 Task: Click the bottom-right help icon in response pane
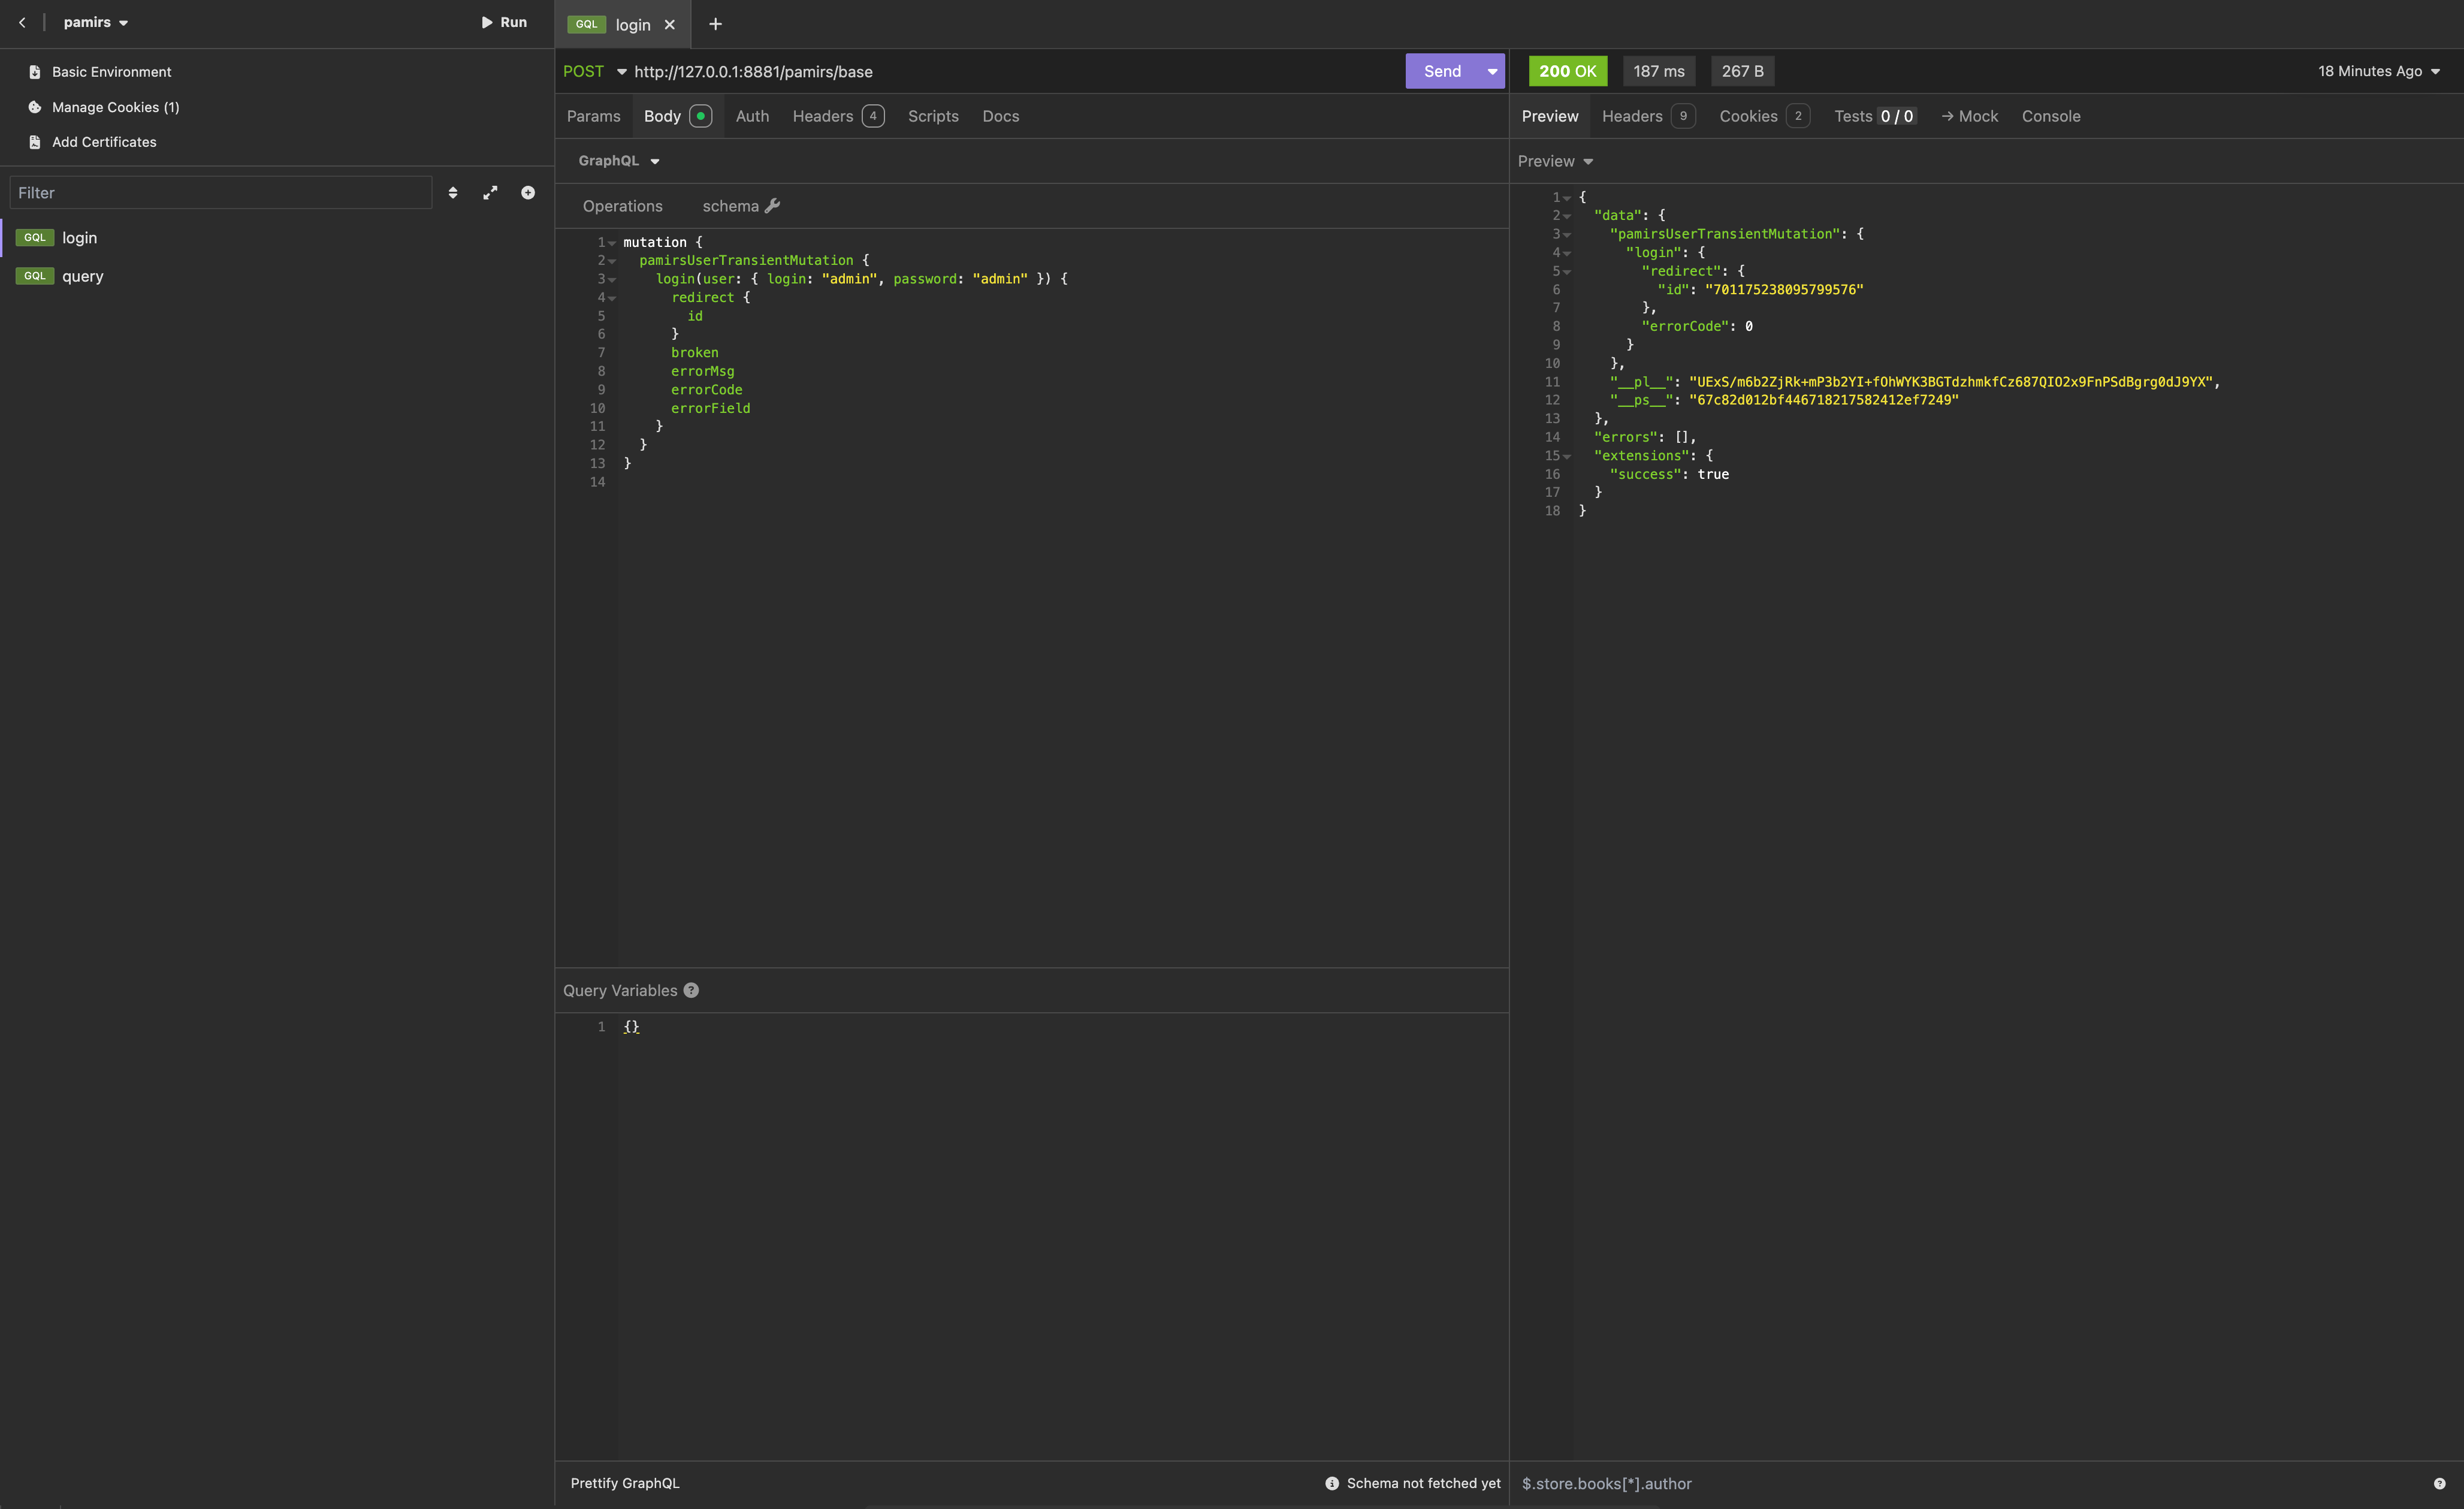click(x=2439, y=1484)
